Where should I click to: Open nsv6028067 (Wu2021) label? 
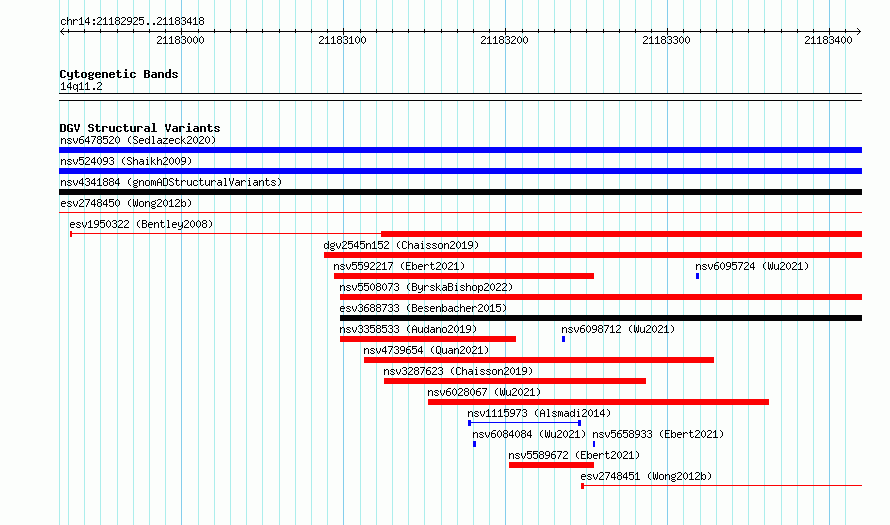pyautogui.click(x=484, y=392)
